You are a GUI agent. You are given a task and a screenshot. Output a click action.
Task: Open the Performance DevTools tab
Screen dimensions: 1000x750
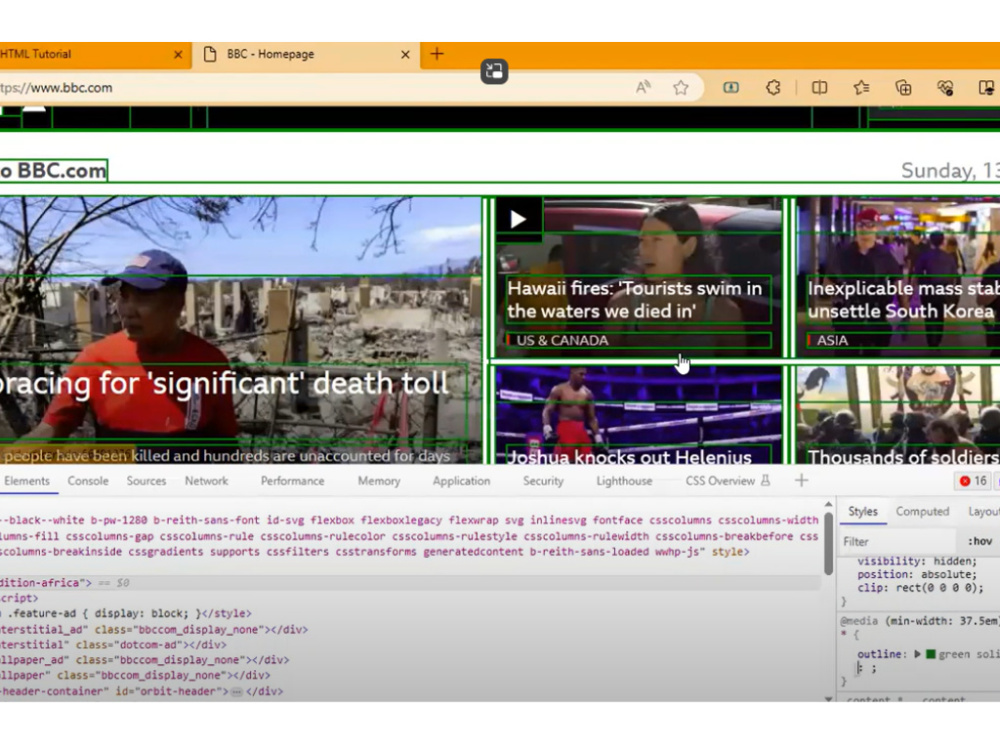293,481
